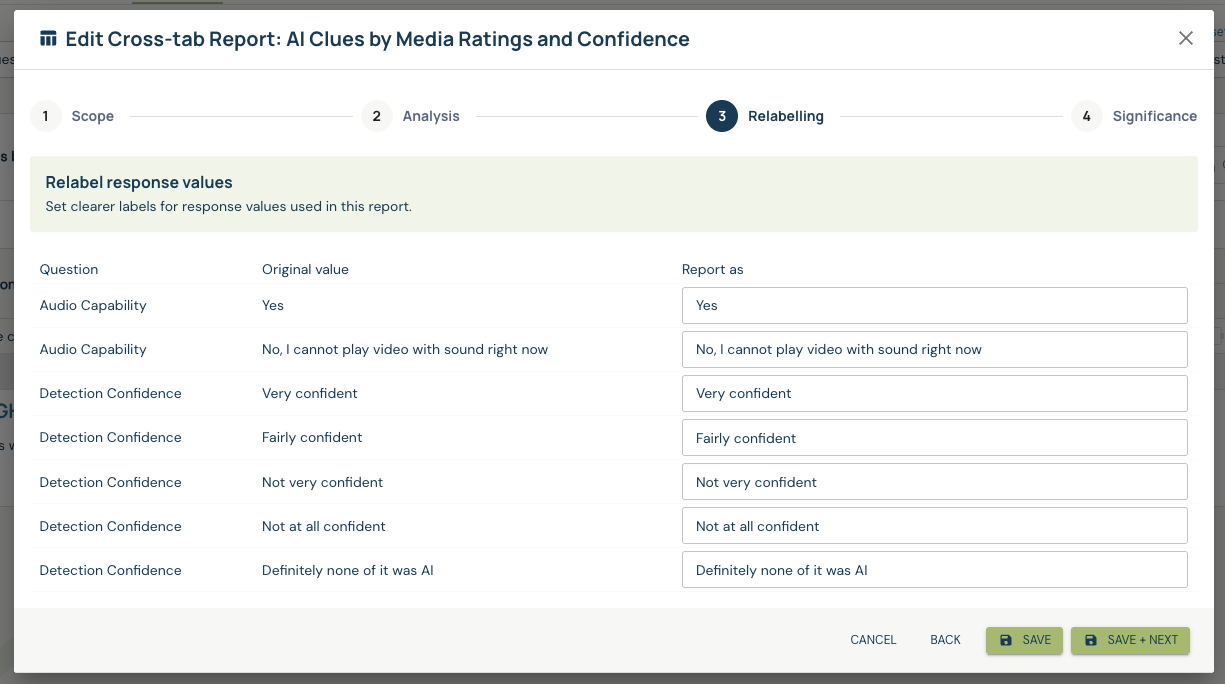Screen dimensions: 1225x684
Task: Go to step 2 Analysis
Action: click(x=410, y=116)
